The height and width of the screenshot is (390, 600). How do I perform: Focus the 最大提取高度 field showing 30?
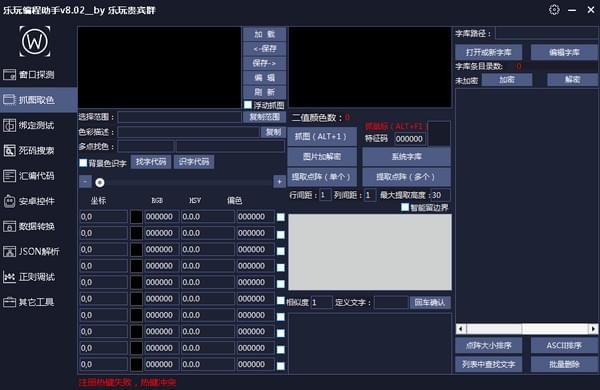click(x=440, y=195)
